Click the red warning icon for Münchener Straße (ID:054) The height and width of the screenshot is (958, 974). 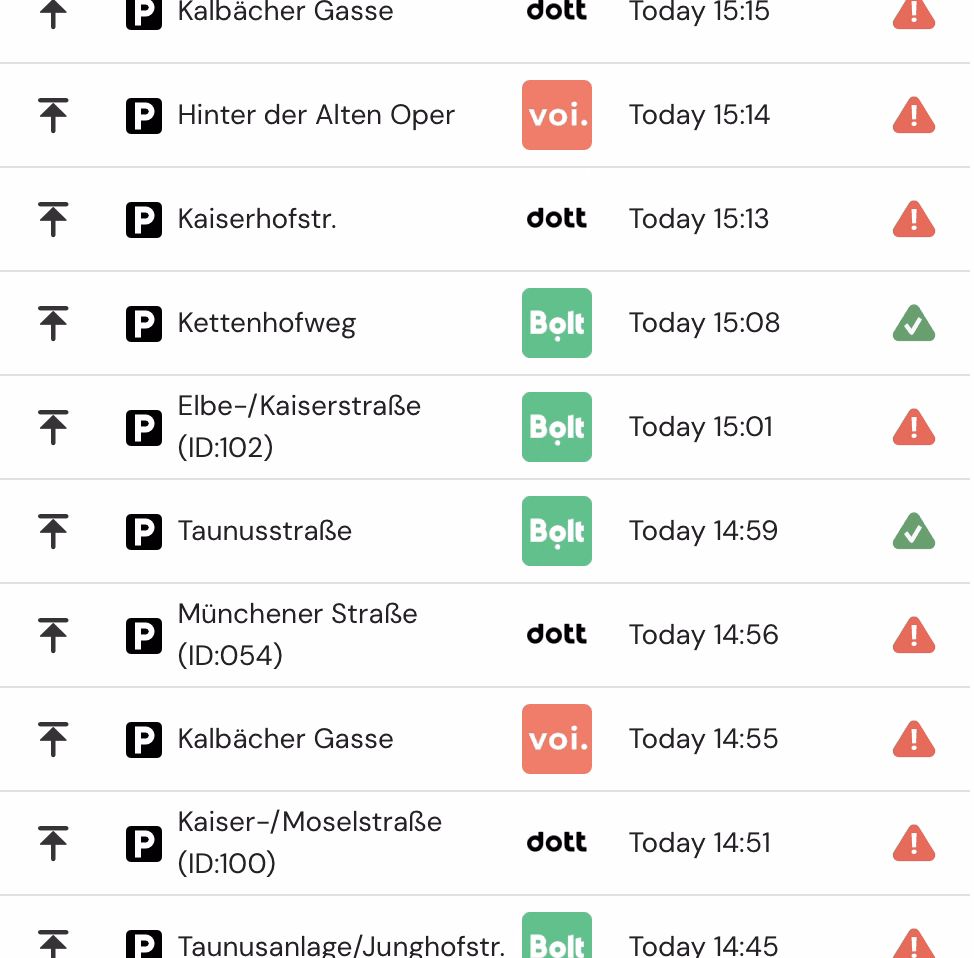[913, 635]
